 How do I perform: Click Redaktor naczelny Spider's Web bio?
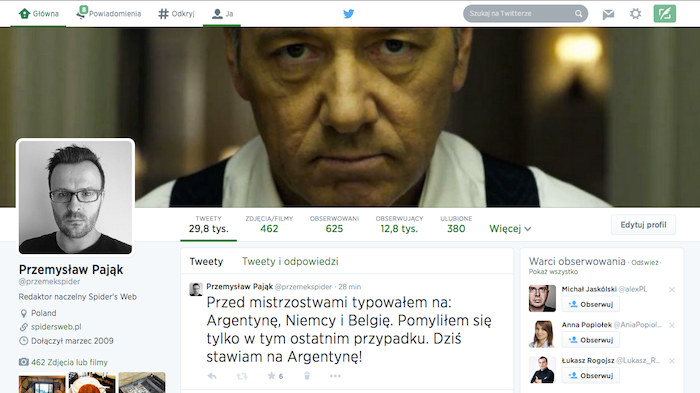coord(78,297)
